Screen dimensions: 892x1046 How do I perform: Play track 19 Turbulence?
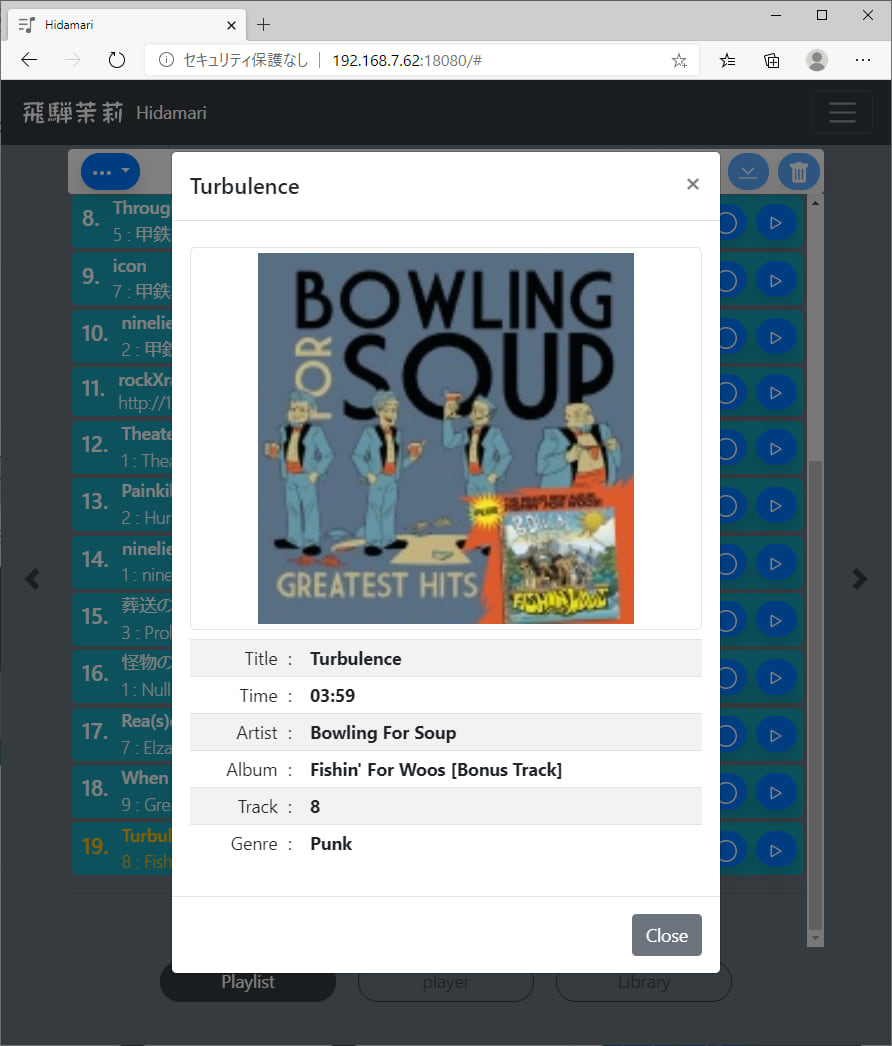pyautogui.click(x=776, y=851)
